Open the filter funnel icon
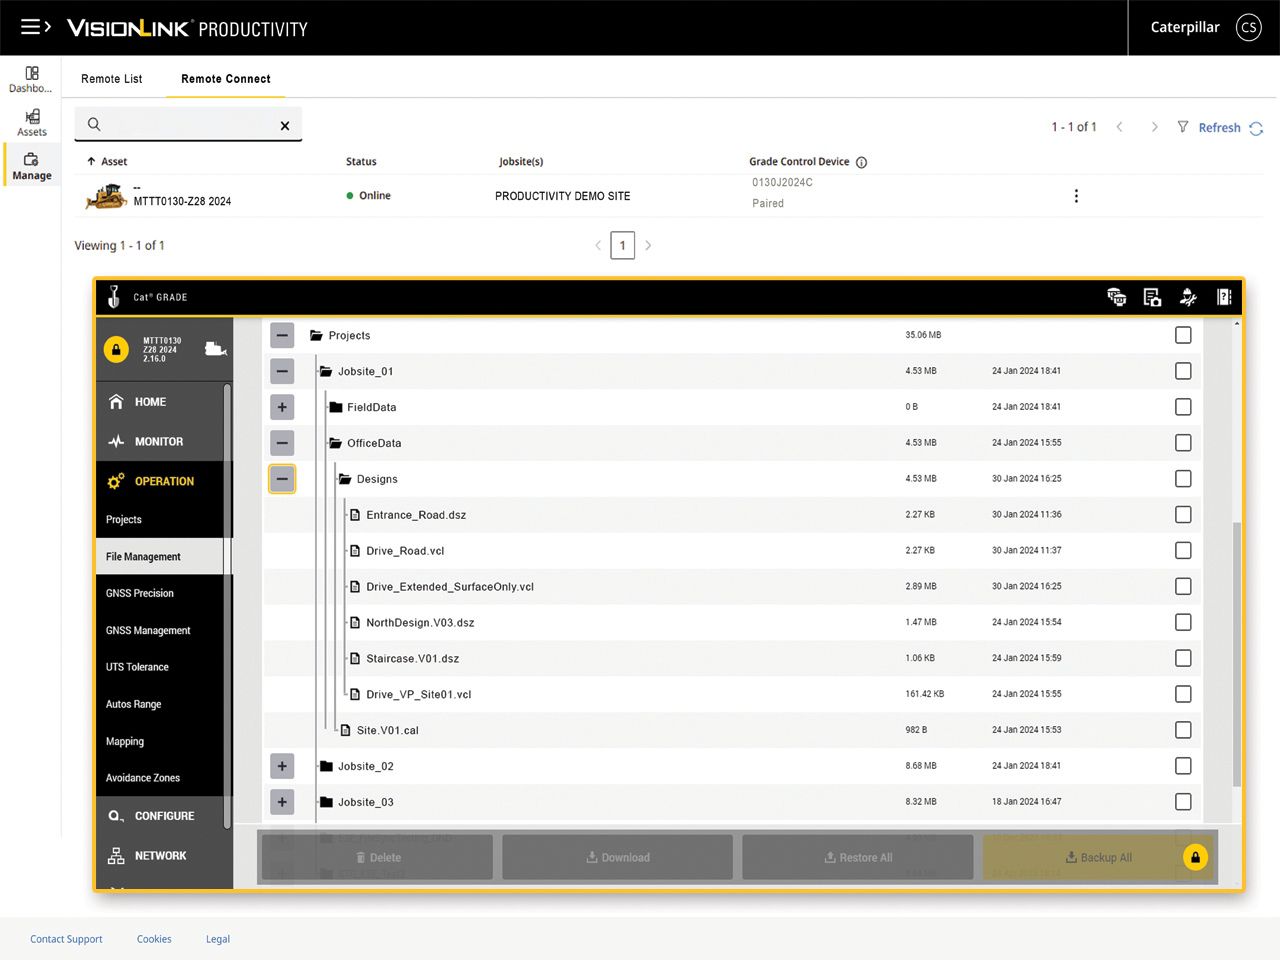The image size is (1280, 960). [x=1183, y=127]
